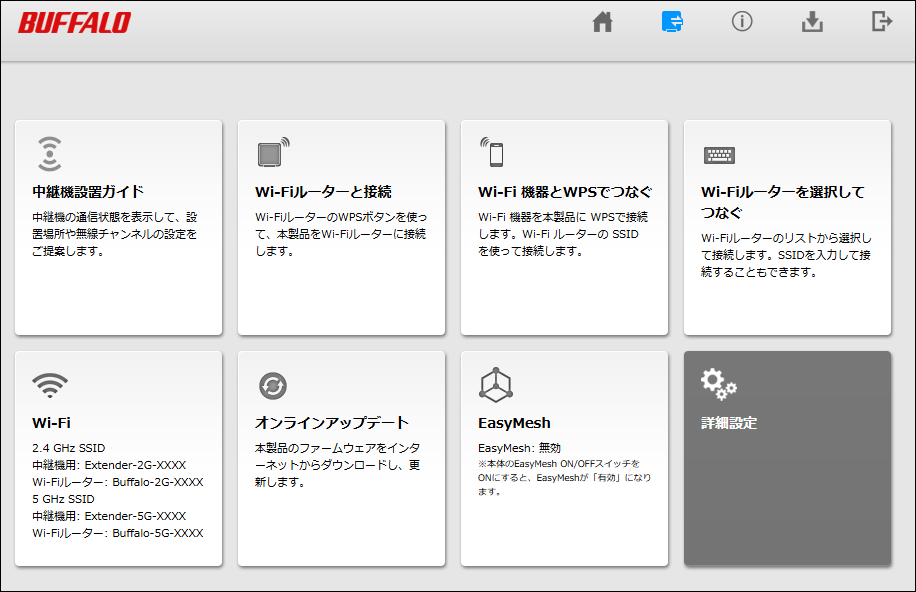Click the router list selection description

(x=786, y=255)
